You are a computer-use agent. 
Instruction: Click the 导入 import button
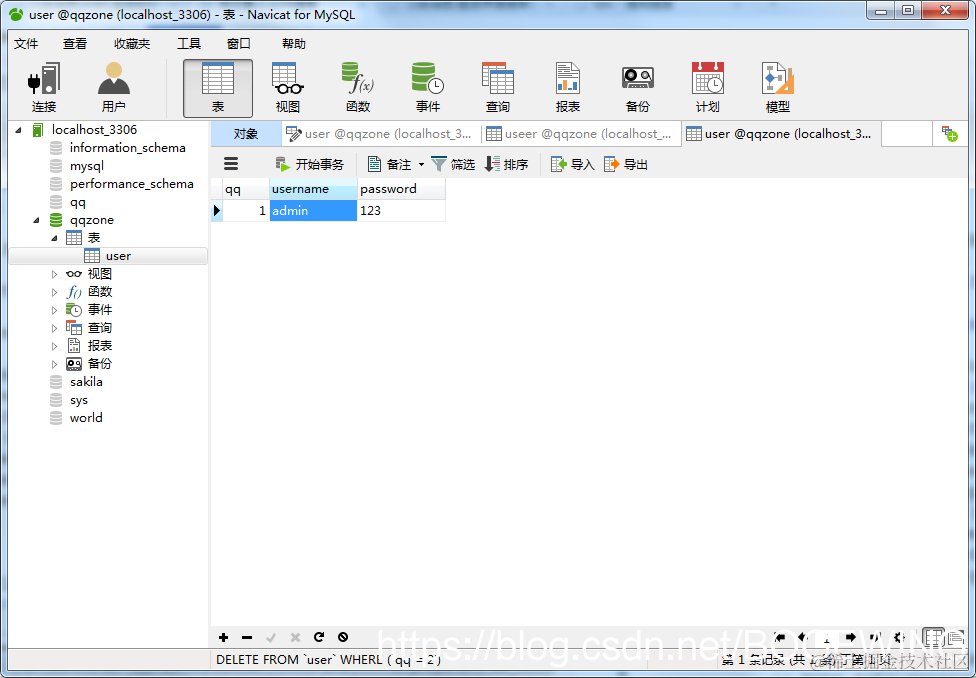point(573,164)
